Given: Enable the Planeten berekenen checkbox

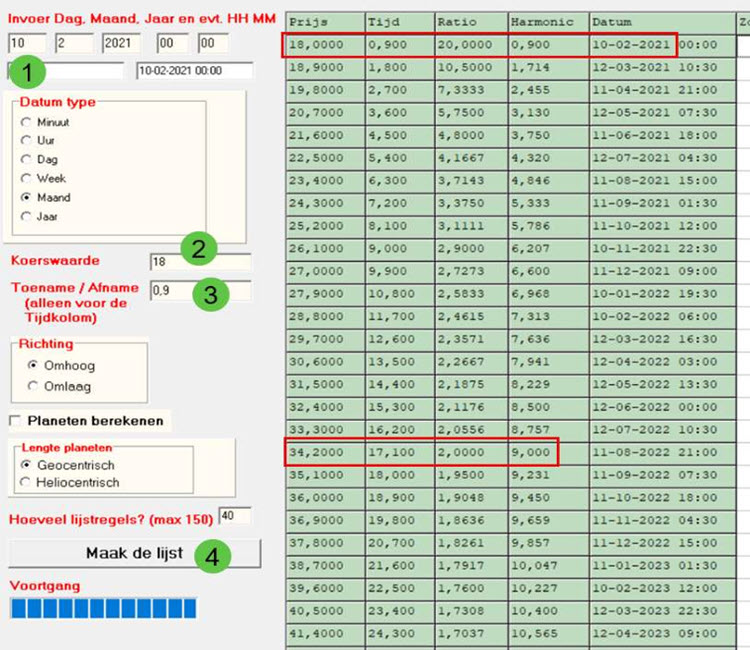Looking at the screenshot, I should pyautogui.click(x=15, y=421).
